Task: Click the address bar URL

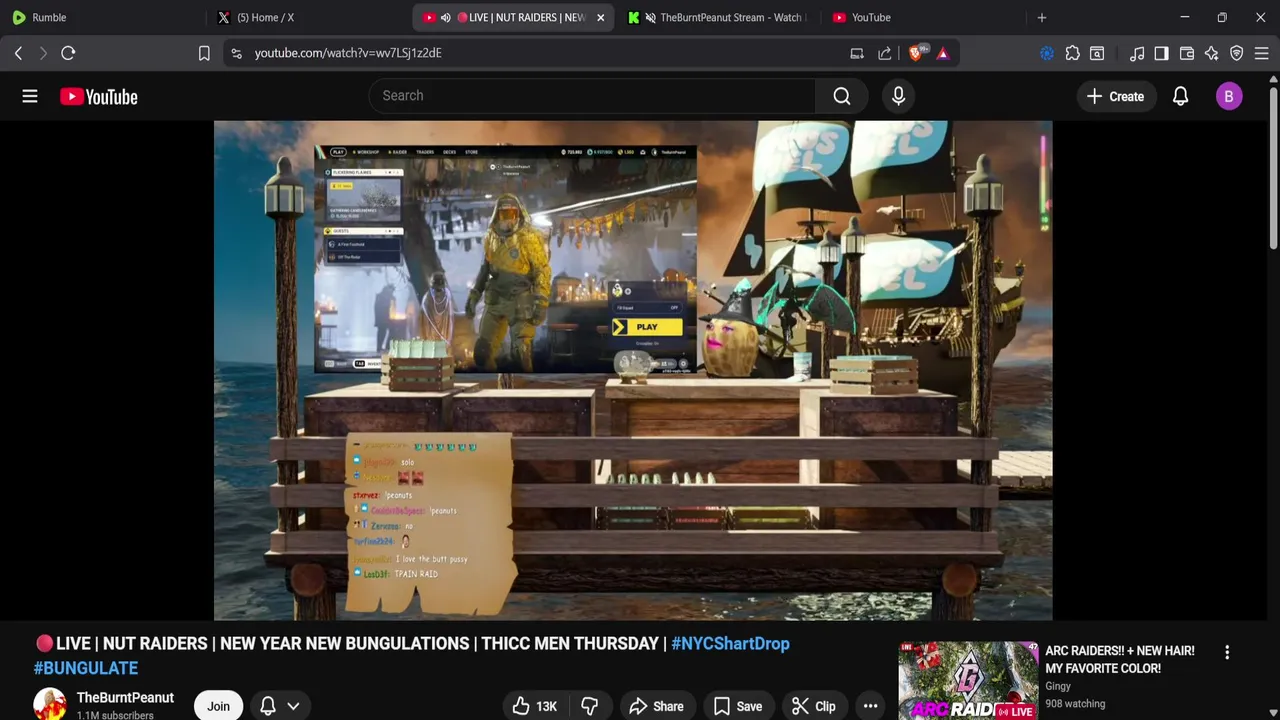Action: [x=348, y=53]
